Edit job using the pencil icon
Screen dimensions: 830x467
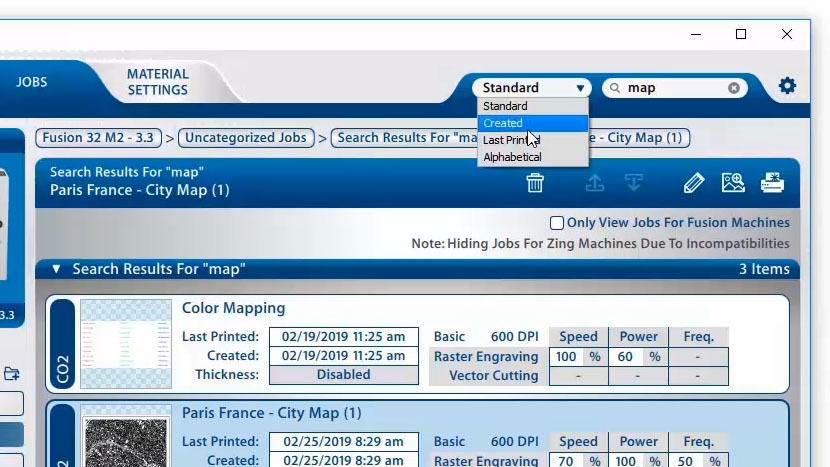point(694,183)
